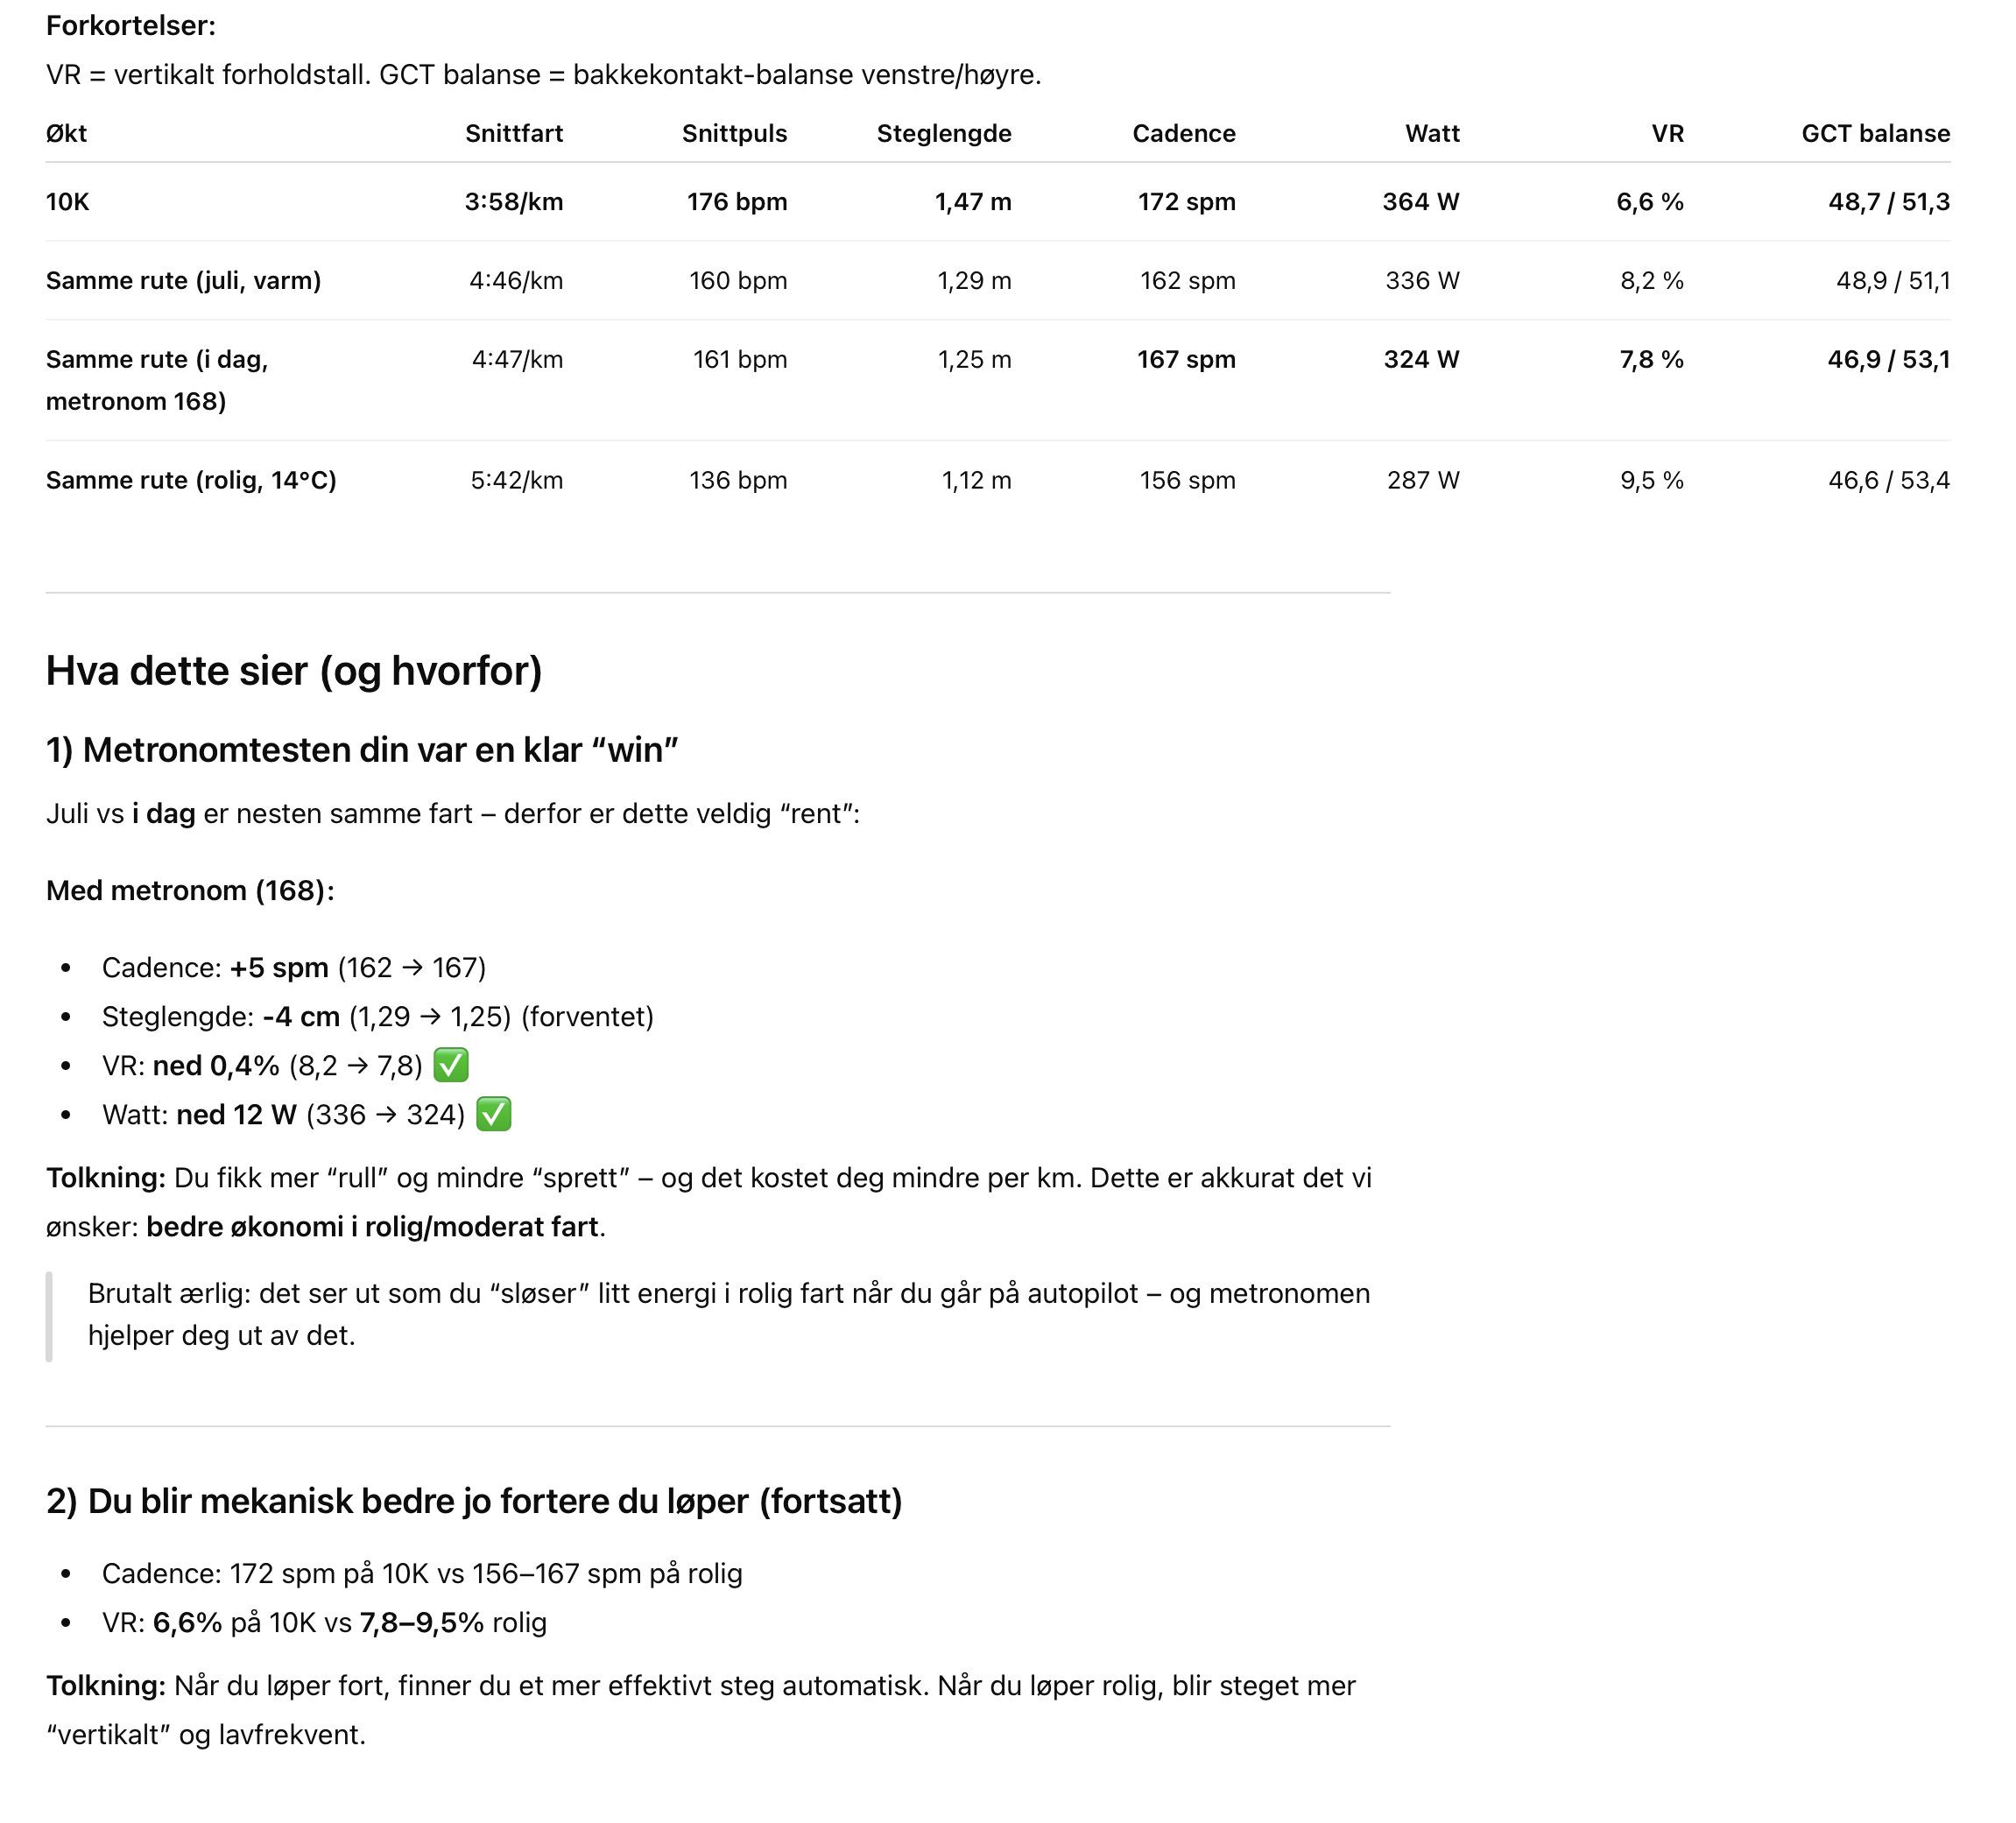Click the "Du blir mekanisk bedre" heading
The image size is (2016, 1823).
pos(474,1501)
